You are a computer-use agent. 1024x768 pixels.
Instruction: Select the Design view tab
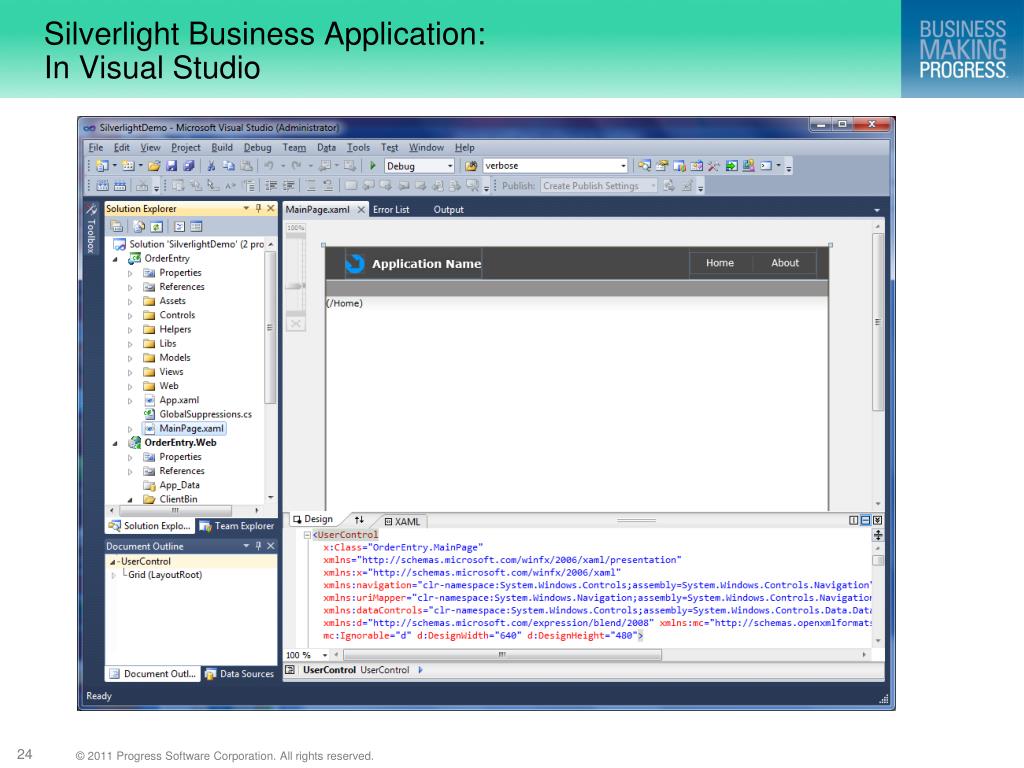pyautogui.click(x=313, y=519)
